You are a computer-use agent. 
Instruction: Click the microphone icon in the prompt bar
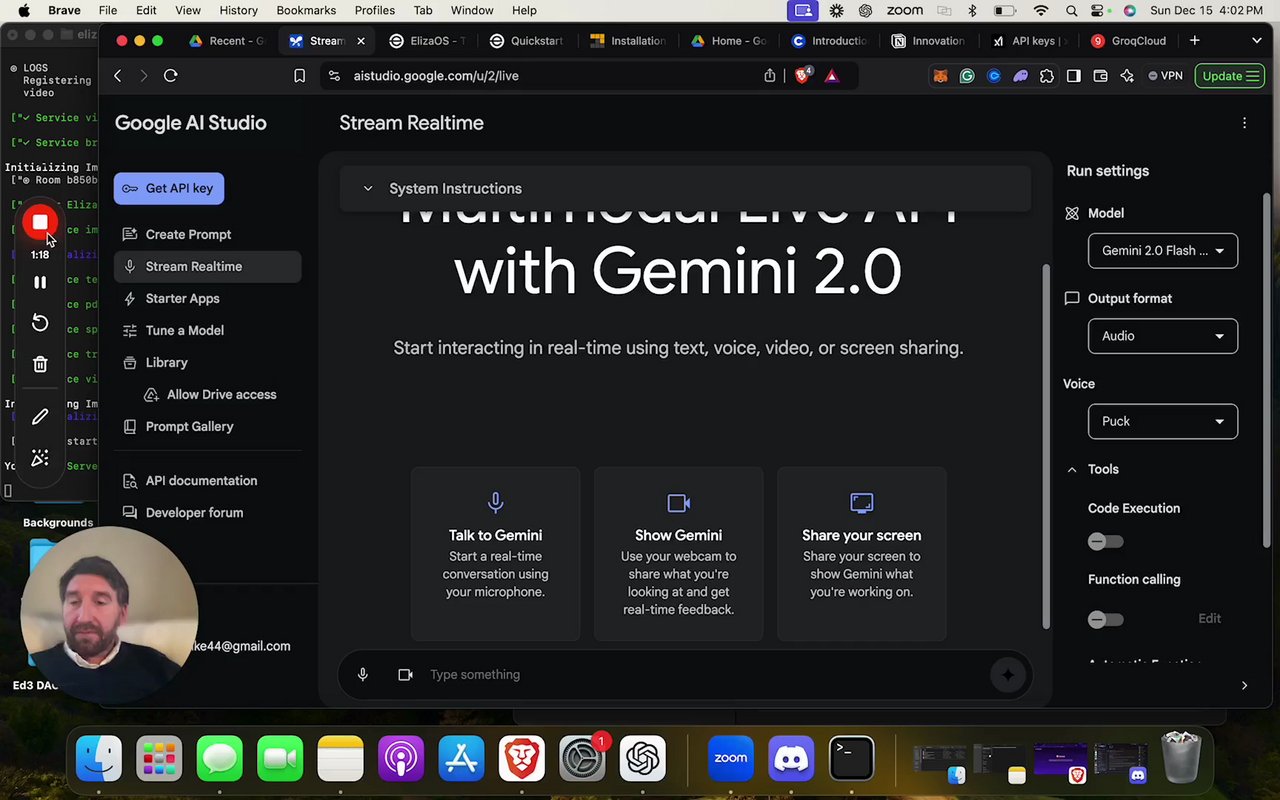point(363,675)
